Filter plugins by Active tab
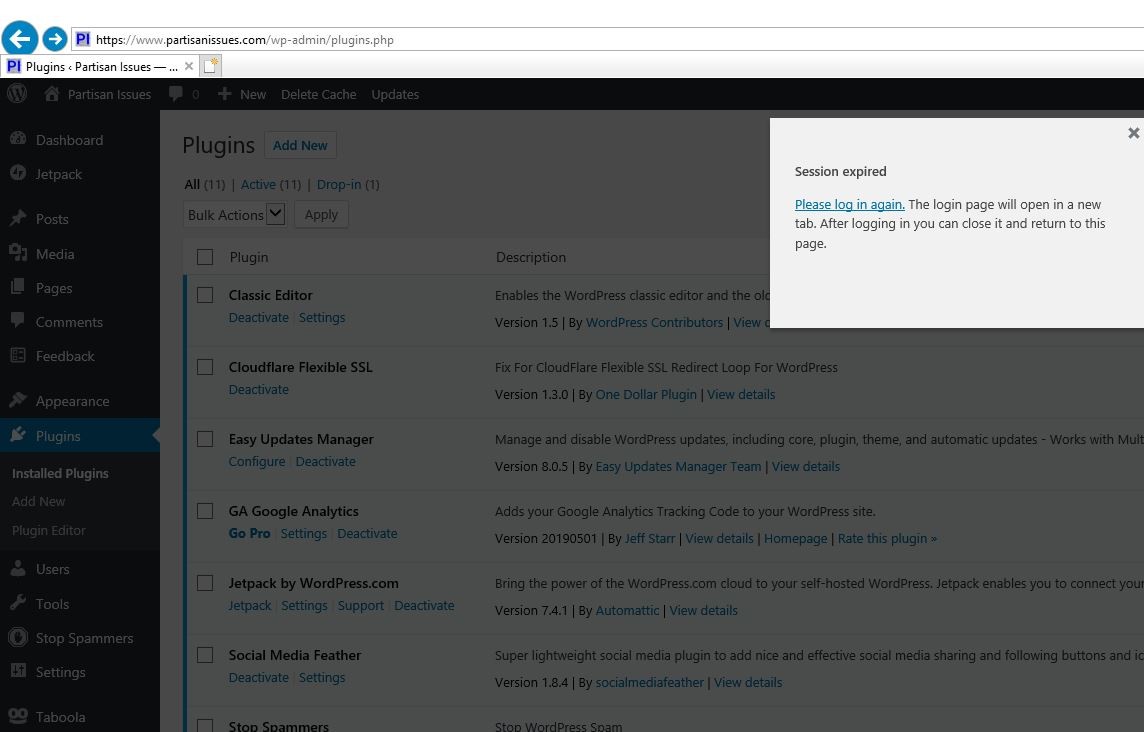 (x=258, y=184)
